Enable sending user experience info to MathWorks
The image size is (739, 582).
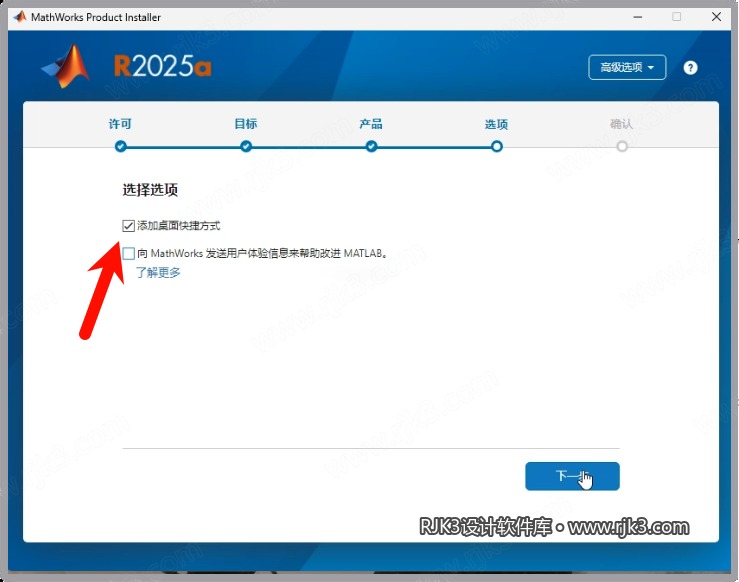click(x=128, y=254)
